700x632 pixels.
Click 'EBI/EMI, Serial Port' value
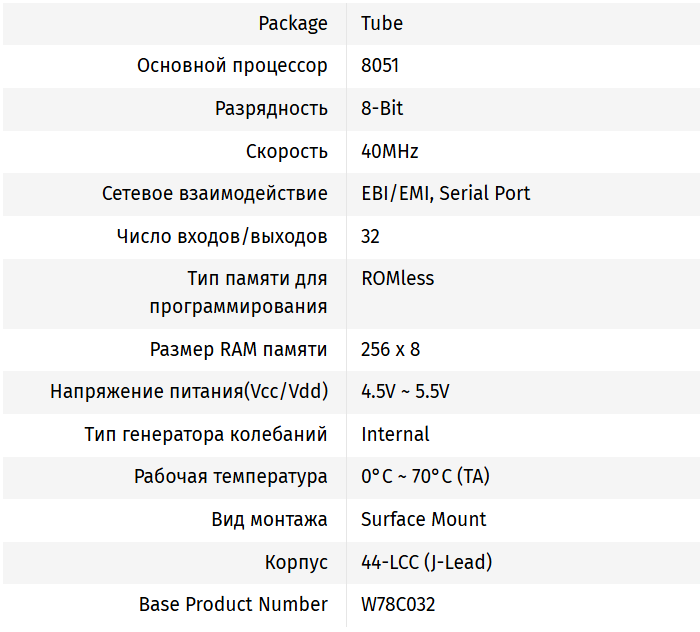[x=445, y=193]
